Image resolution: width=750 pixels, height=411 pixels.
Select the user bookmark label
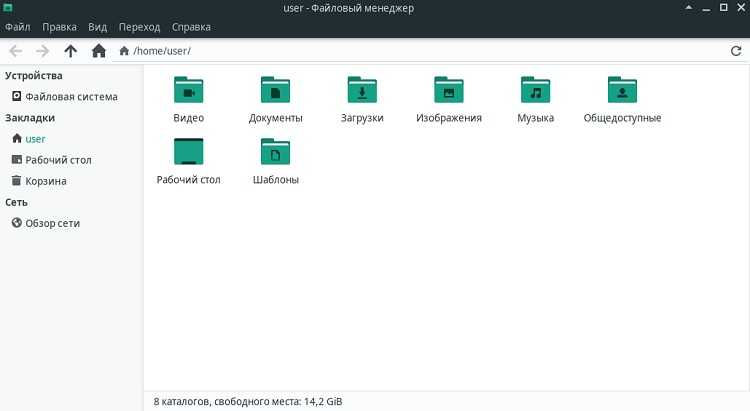tap(35, 139)
